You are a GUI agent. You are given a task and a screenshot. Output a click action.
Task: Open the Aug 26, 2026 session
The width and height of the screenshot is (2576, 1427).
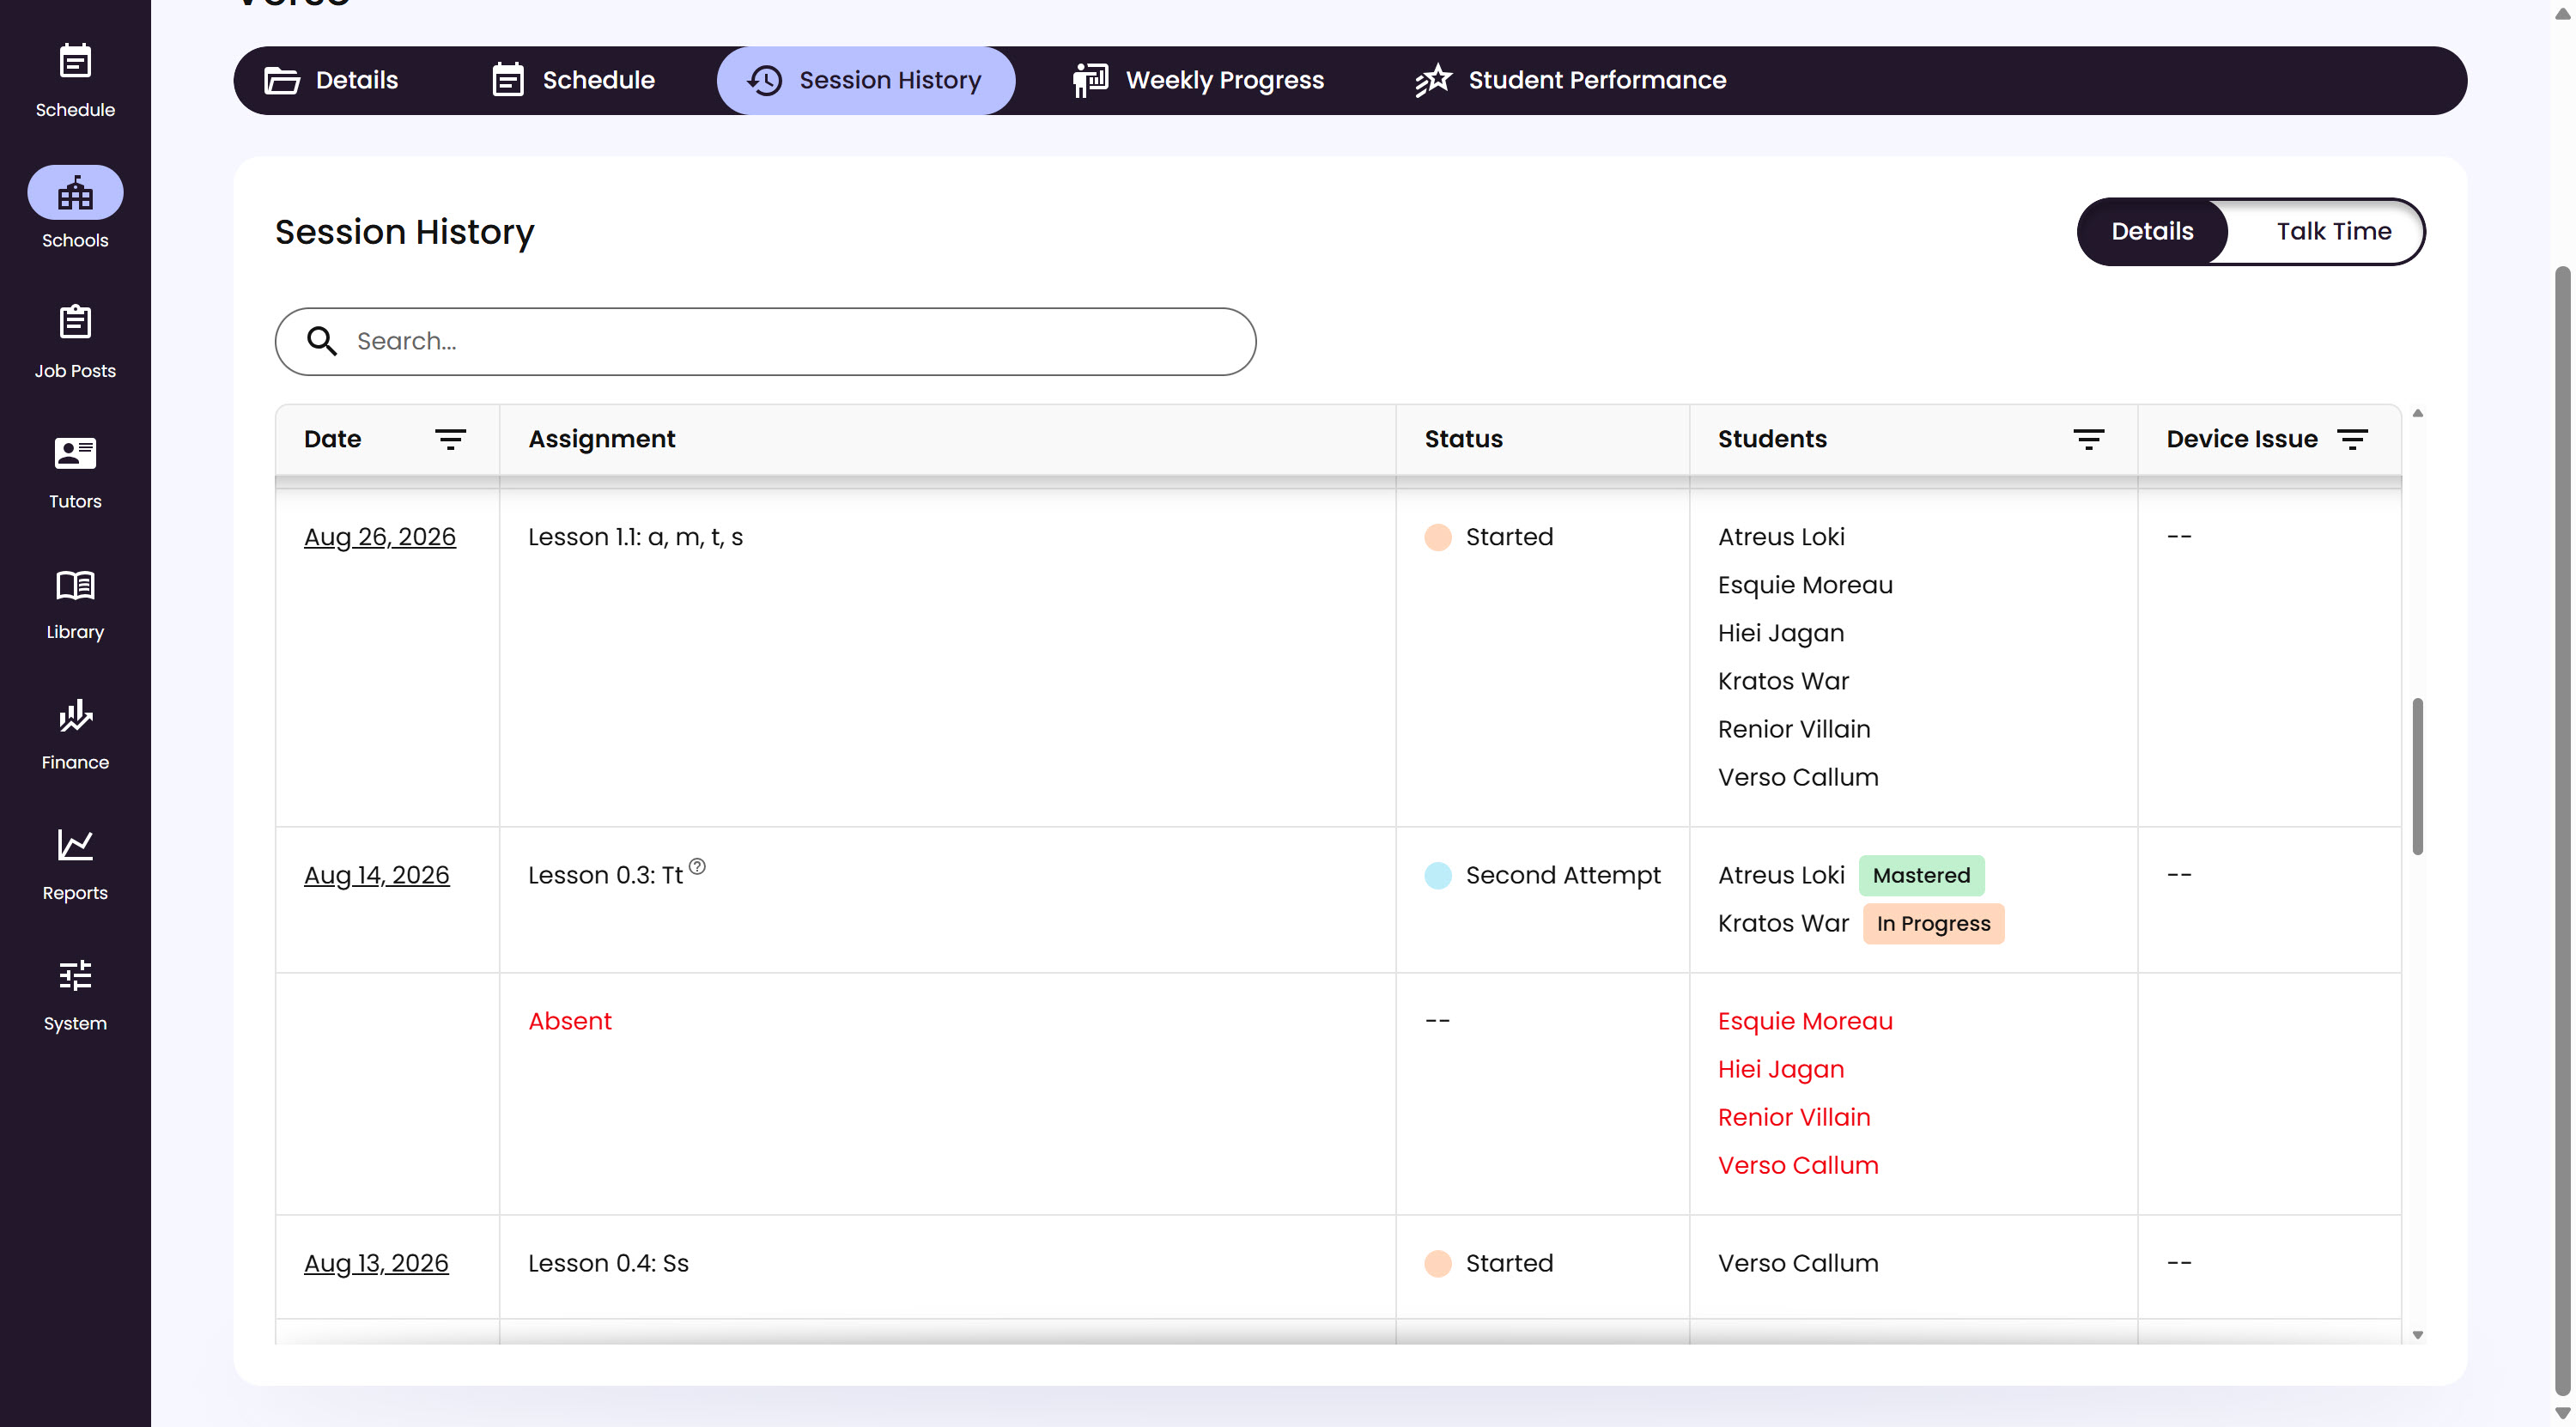click(x=380, y=537)
